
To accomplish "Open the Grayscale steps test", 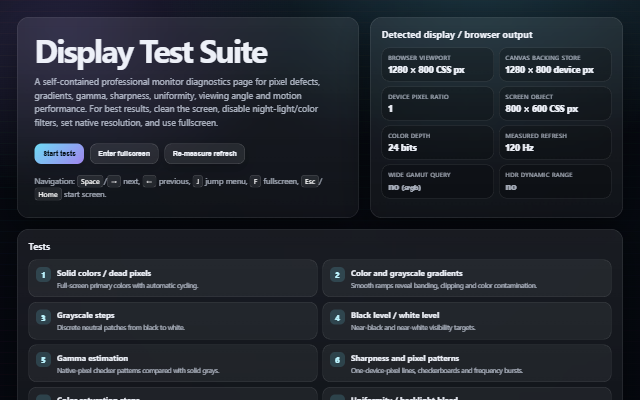I will 173,321.
